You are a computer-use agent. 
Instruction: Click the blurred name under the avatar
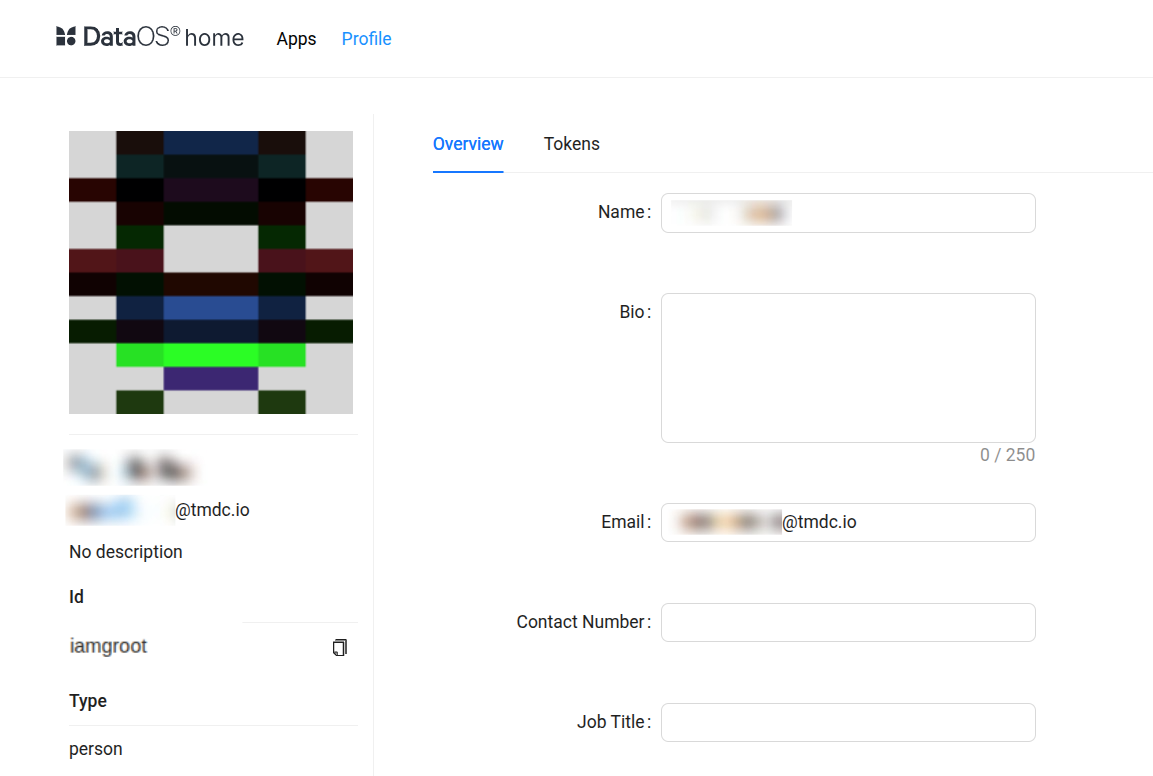pos(131,468)
